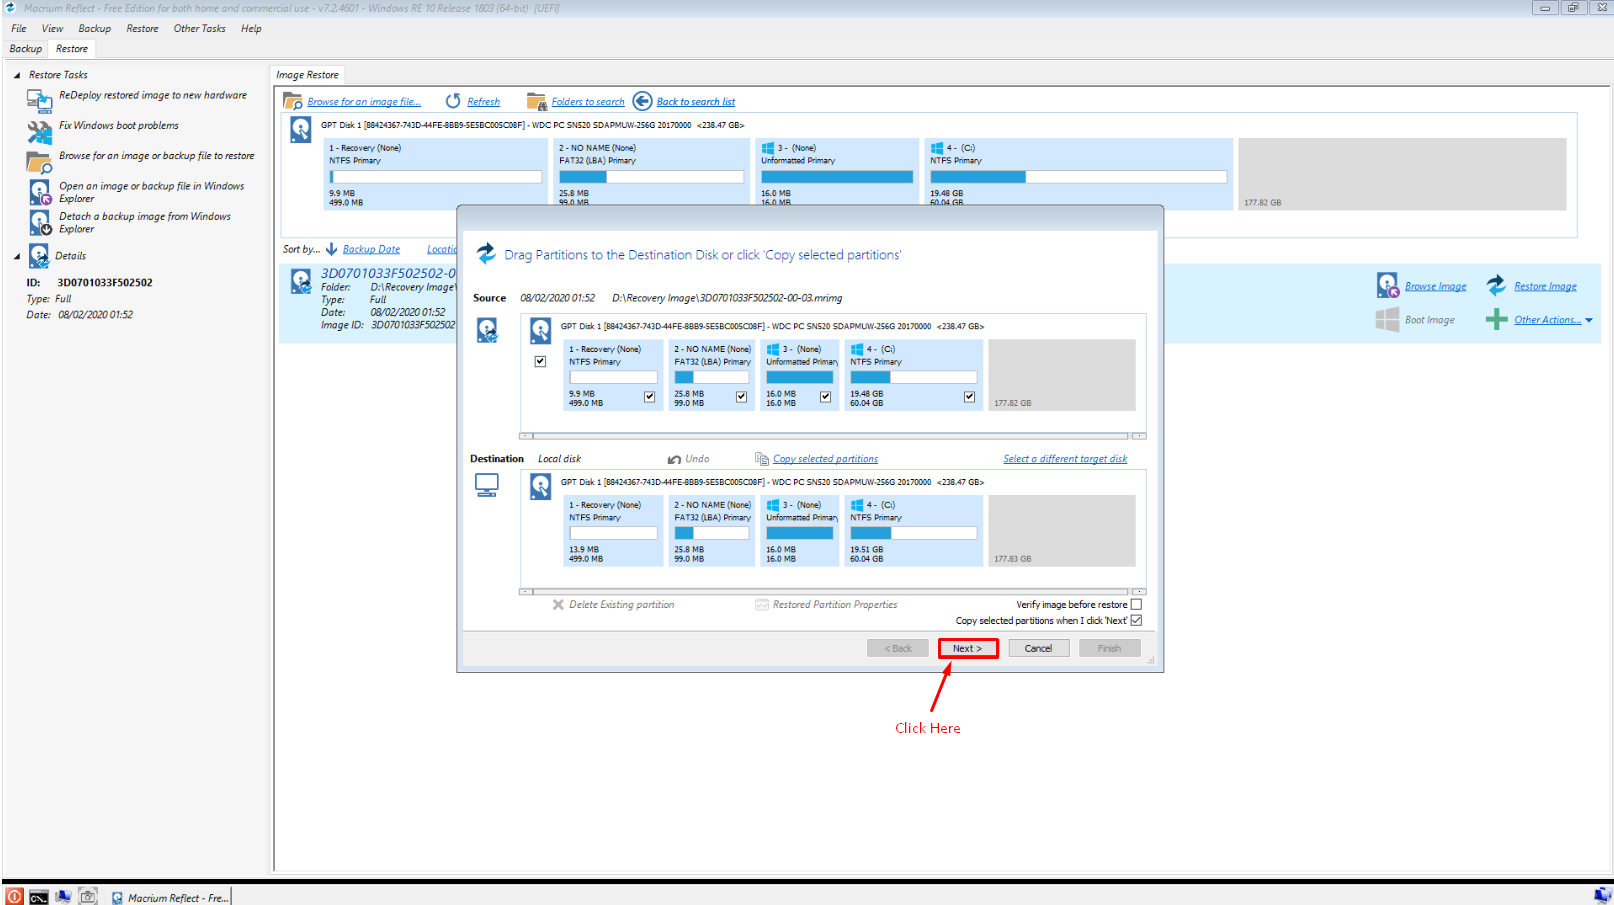This screenshot has height=905, width=1614.
Task: Click the source disk horizontal scrollbar
Action: click(x=832, y=436)
